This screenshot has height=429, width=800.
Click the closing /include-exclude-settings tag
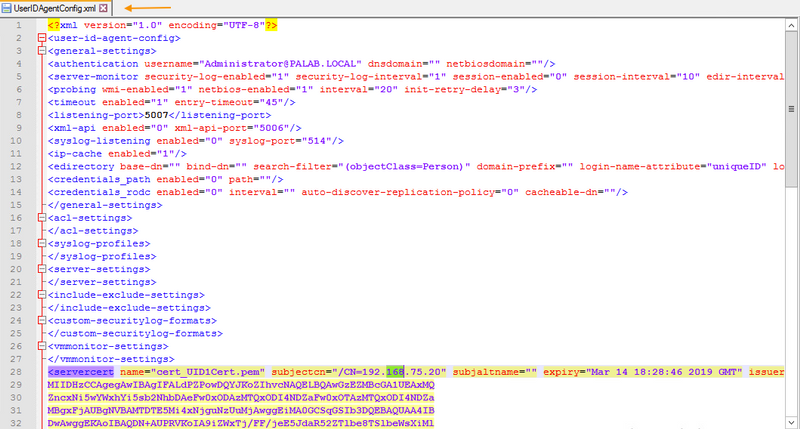pos(129,308)
